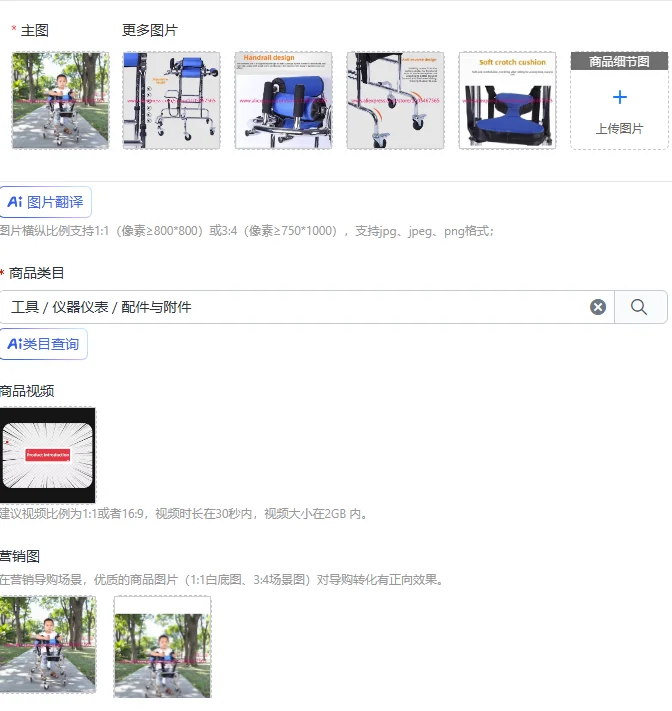
Task: Open the Handrail design thumbnail
Action: click(283, 100)
